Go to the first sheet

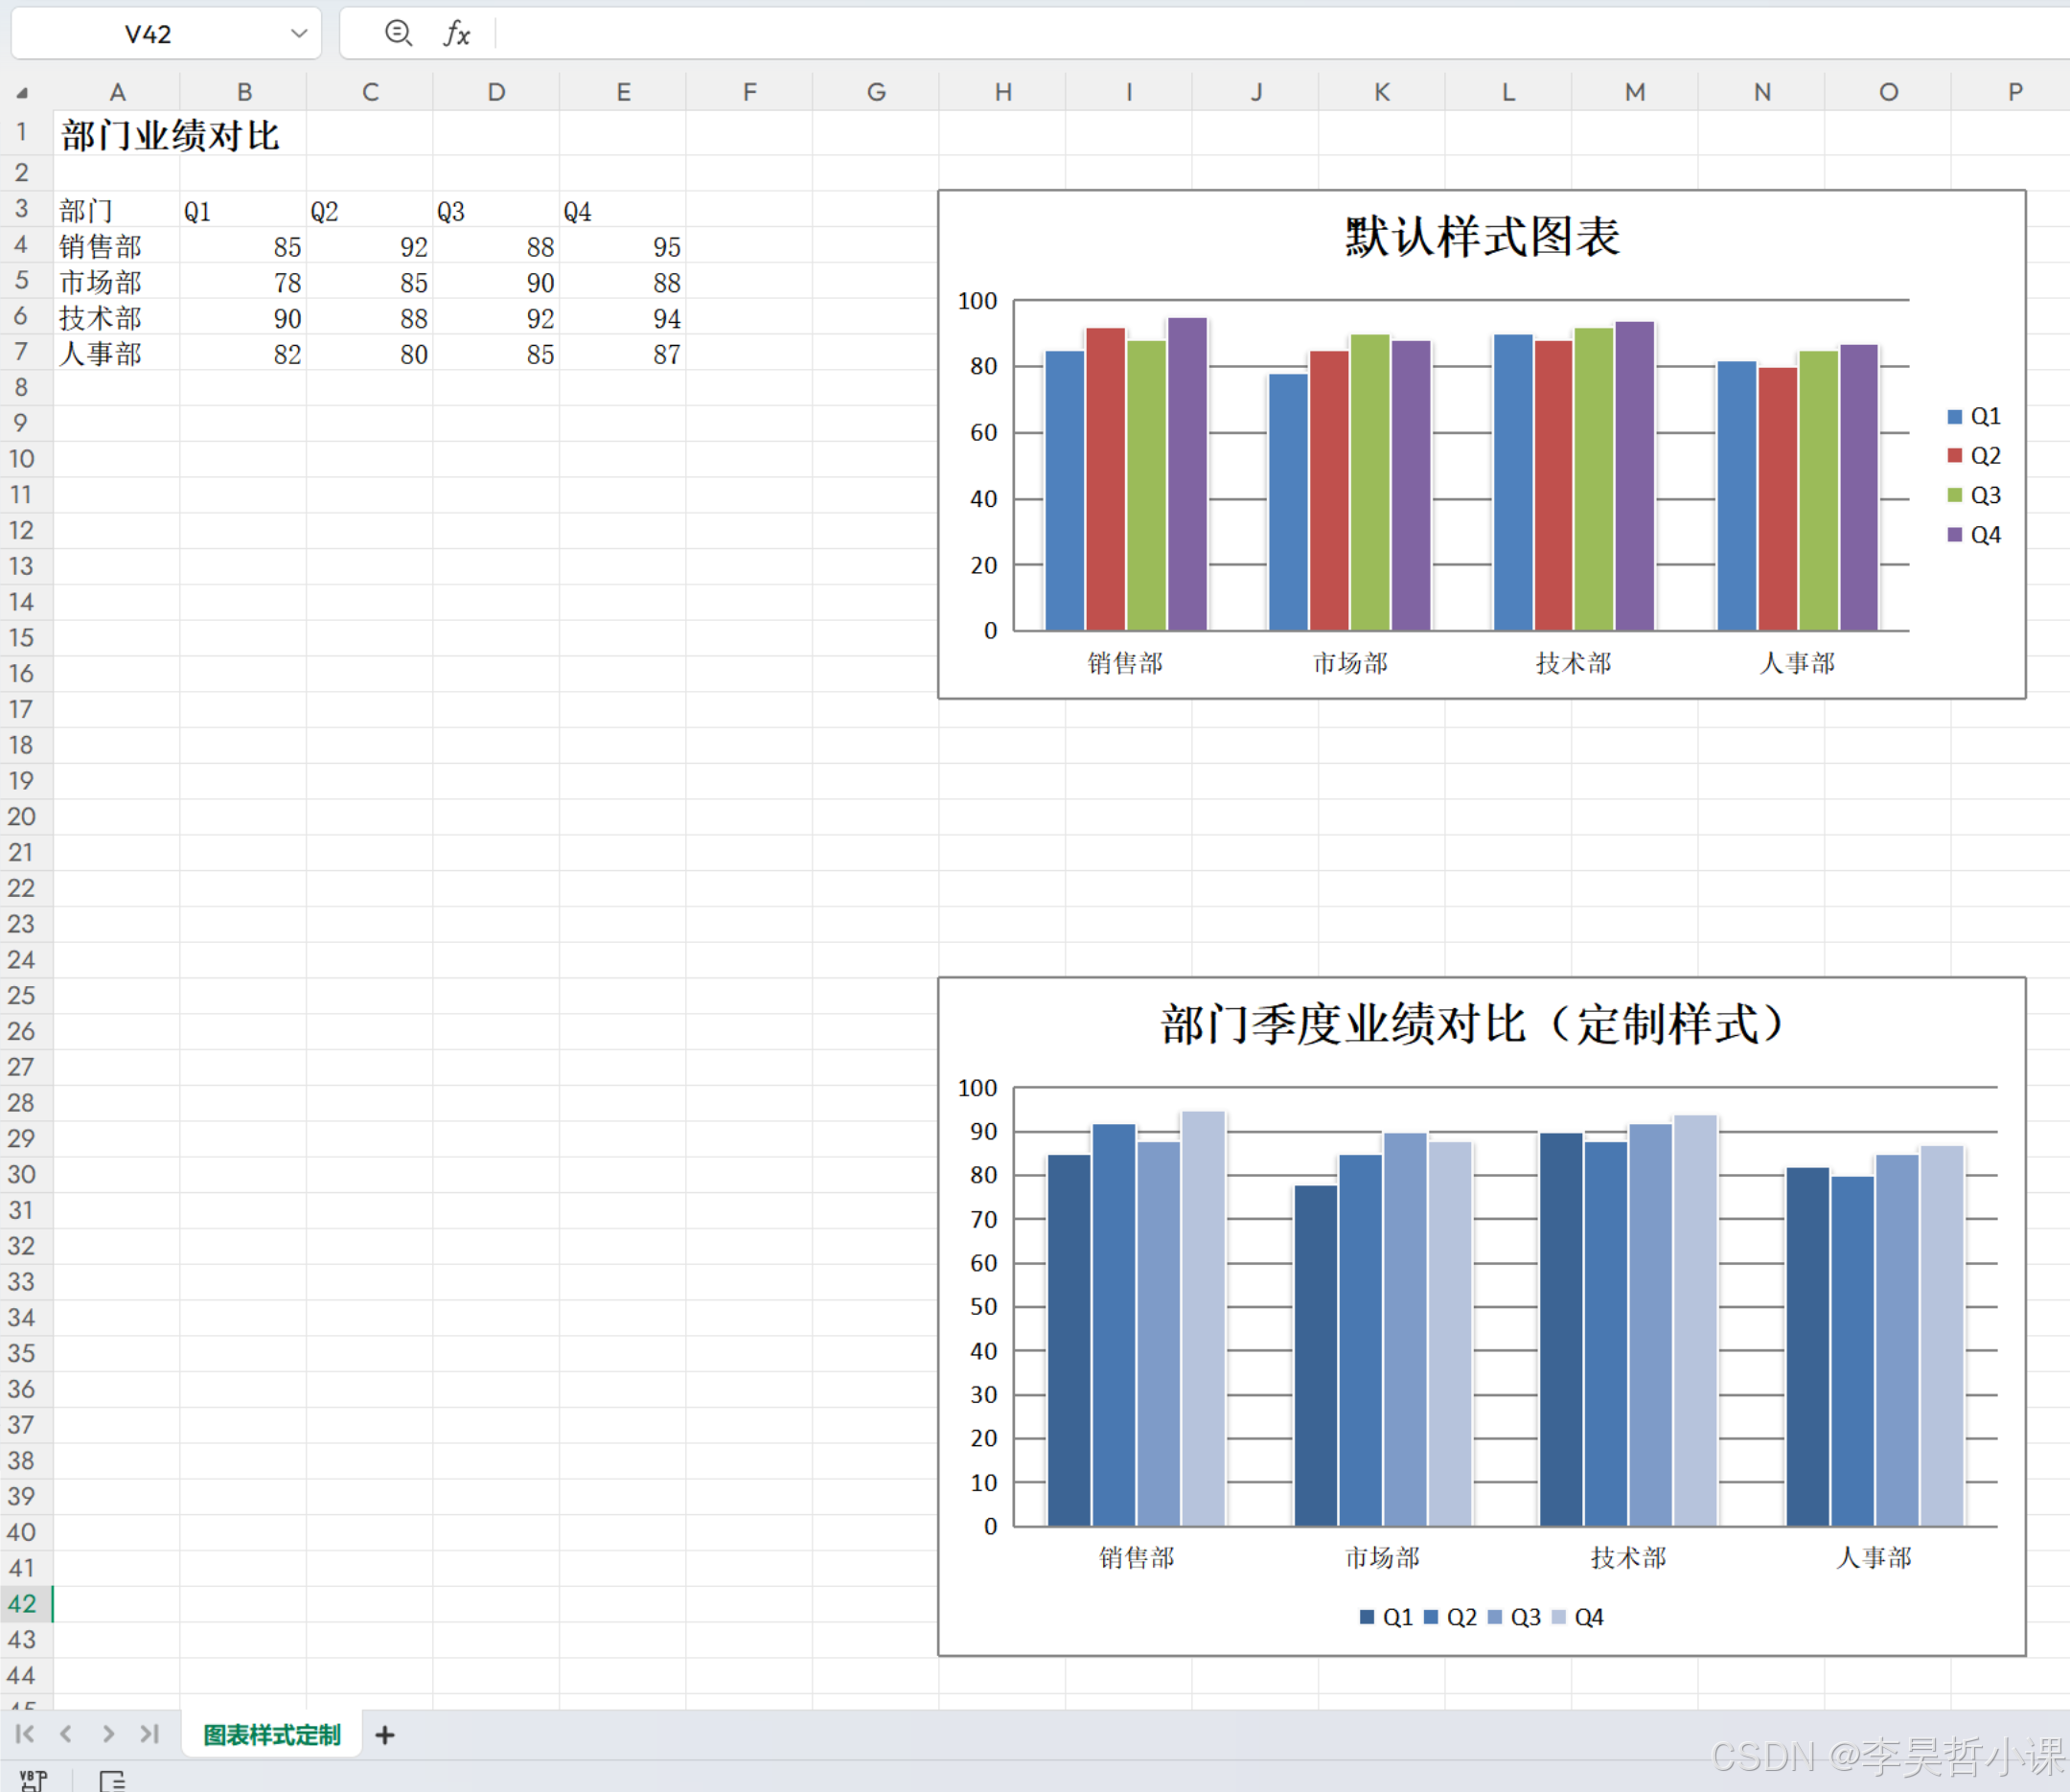coord(25,1733)
